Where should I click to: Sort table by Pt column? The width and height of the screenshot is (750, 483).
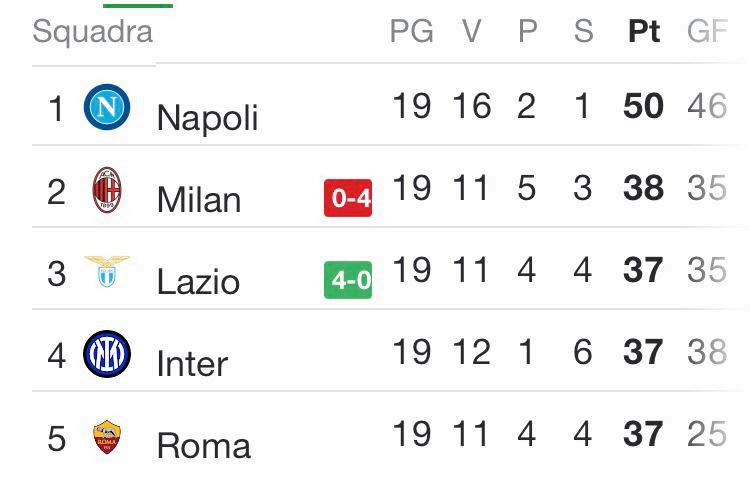coord(644,32)
